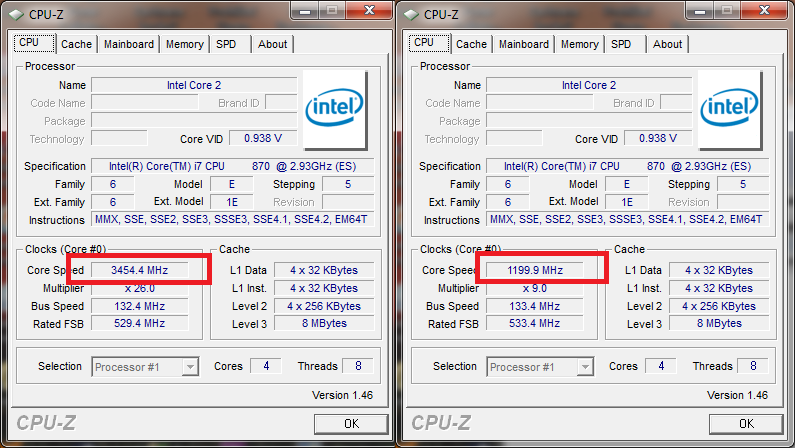
Task: Click Cores value 4 in right window
Action: (x=661, y=366)
